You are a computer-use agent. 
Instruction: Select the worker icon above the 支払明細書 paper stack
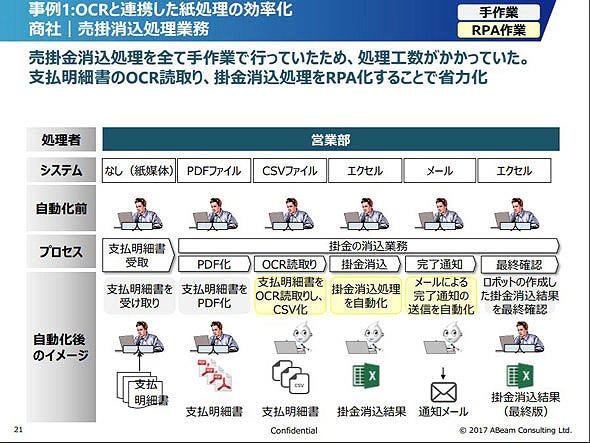click(x=139, y=337)
